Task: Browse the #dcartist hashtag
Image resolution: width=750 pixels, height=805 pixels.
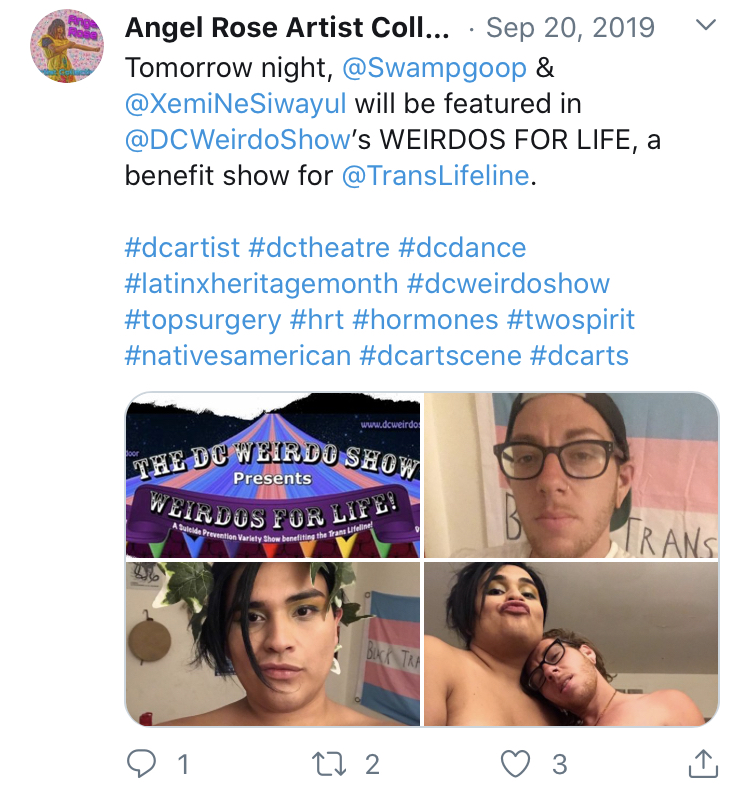Action: 182,247
